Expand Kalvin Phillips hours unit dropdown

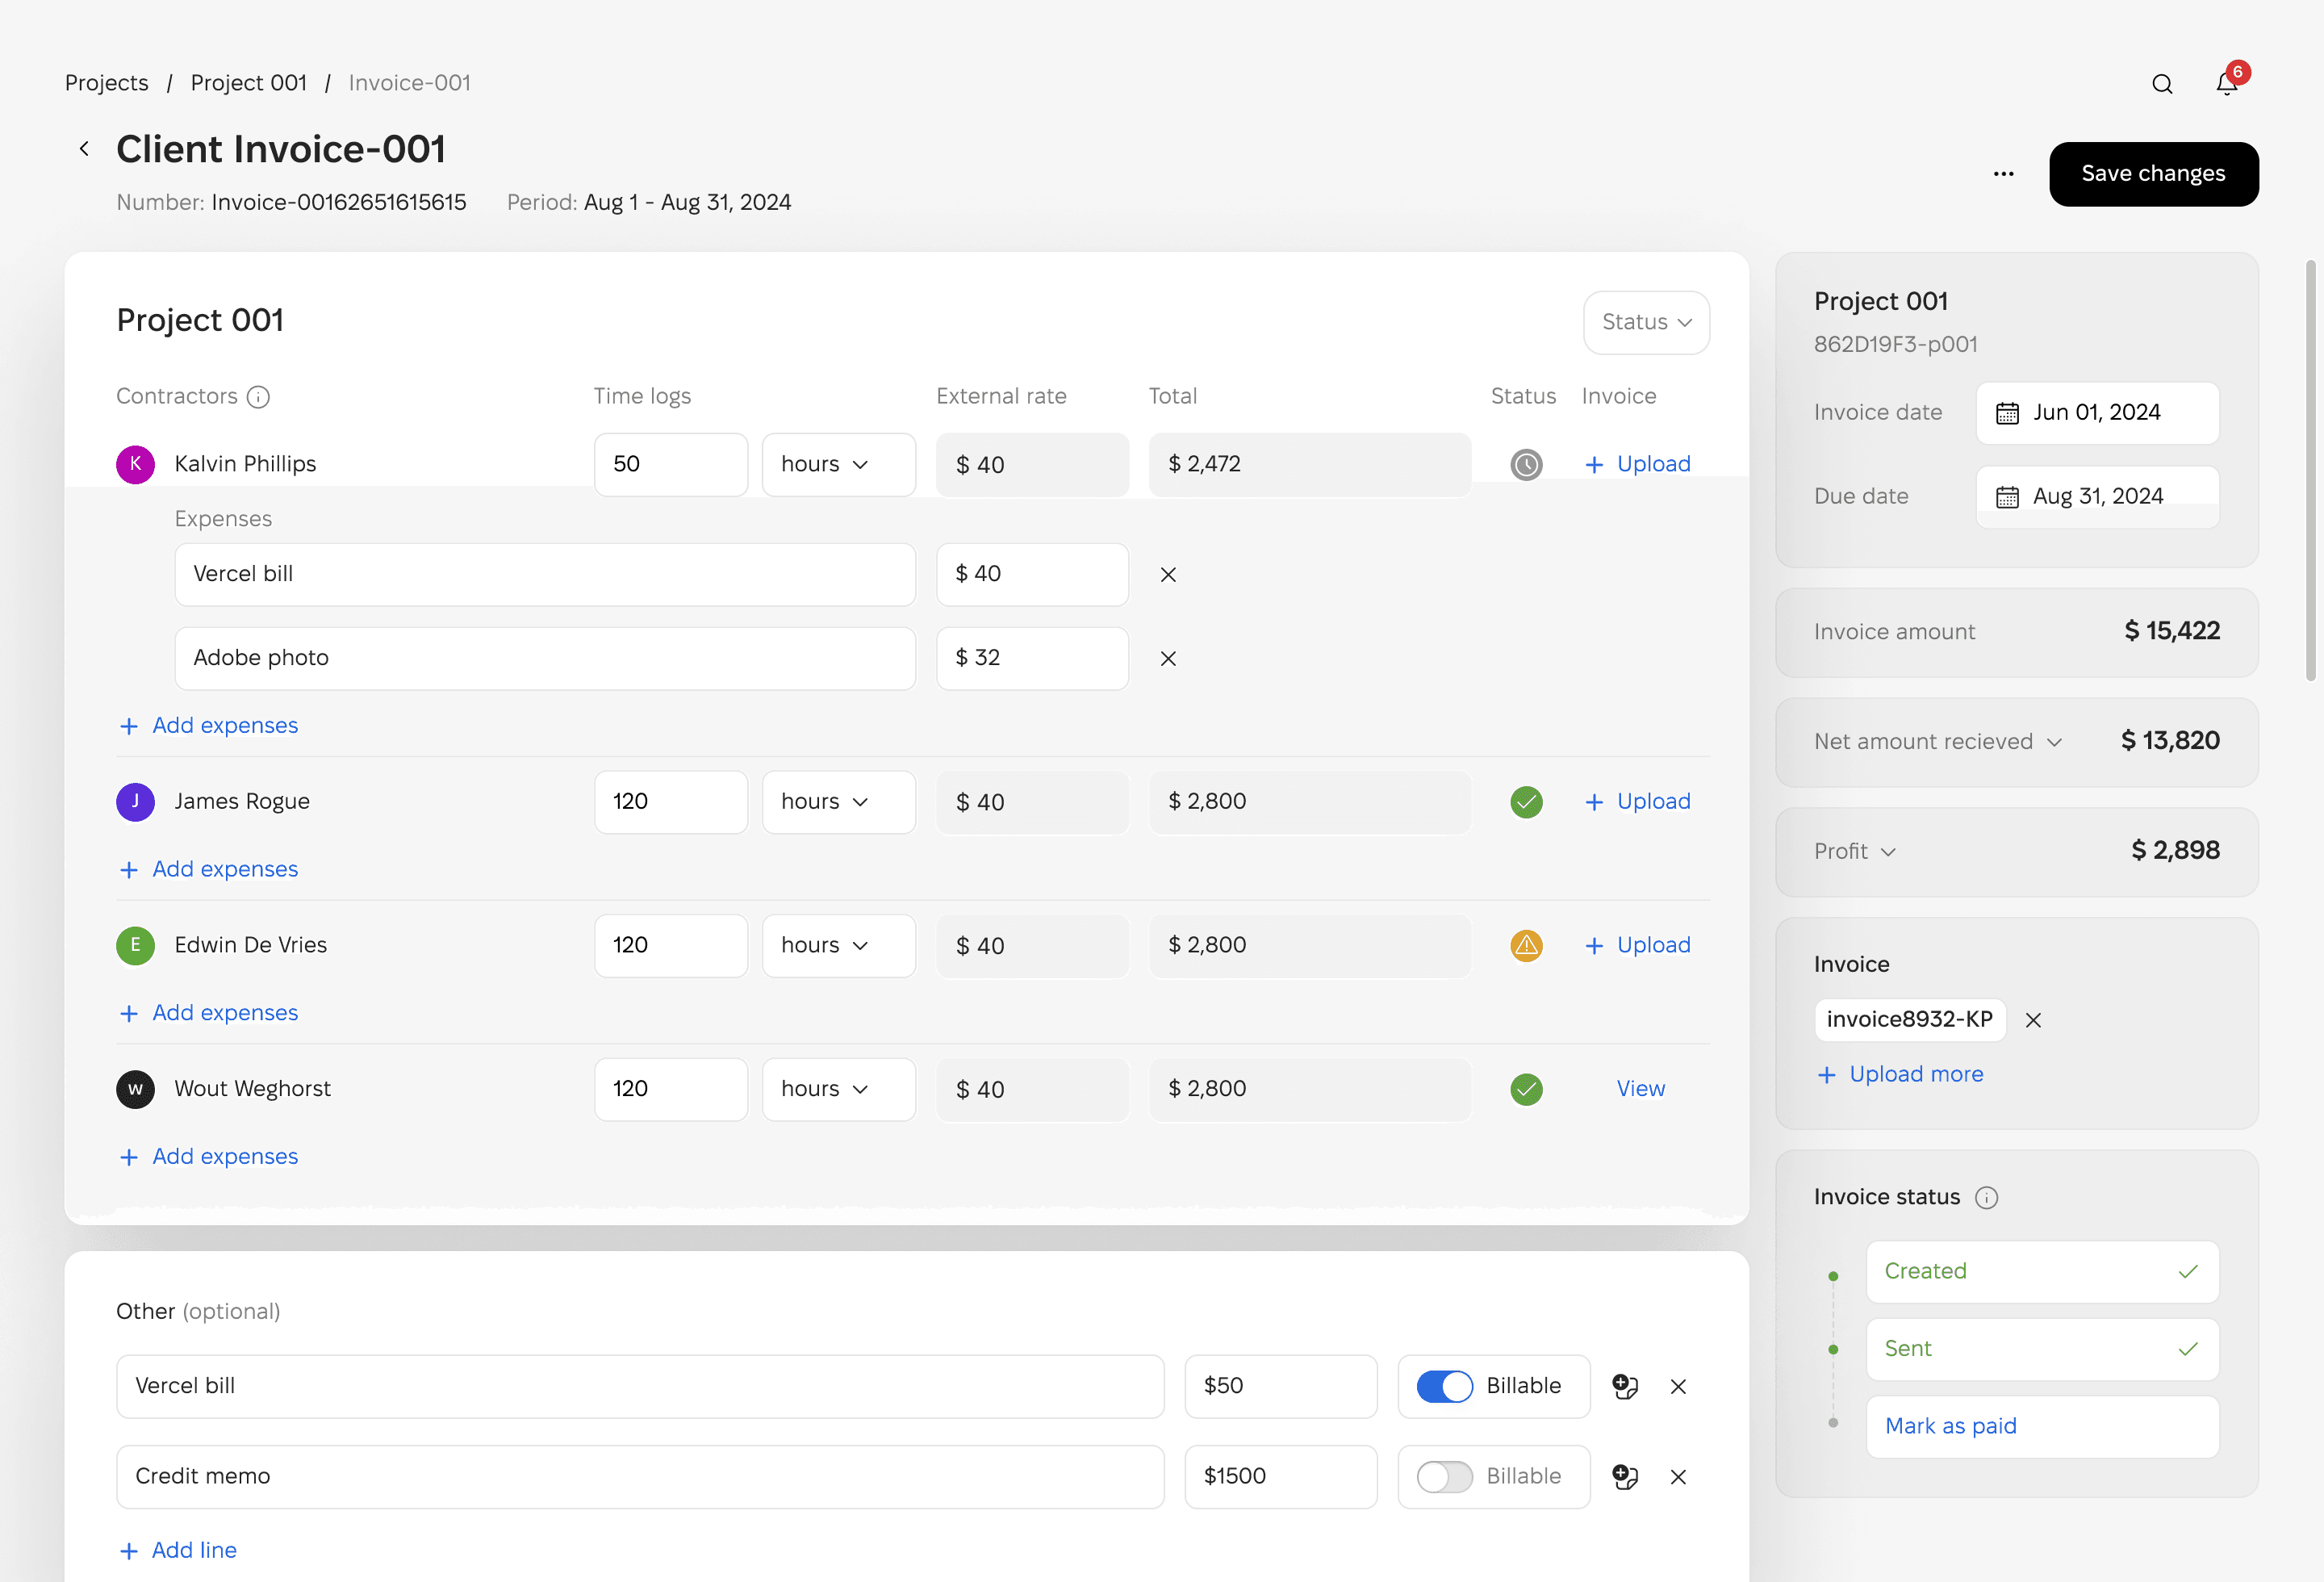[838, 464]
